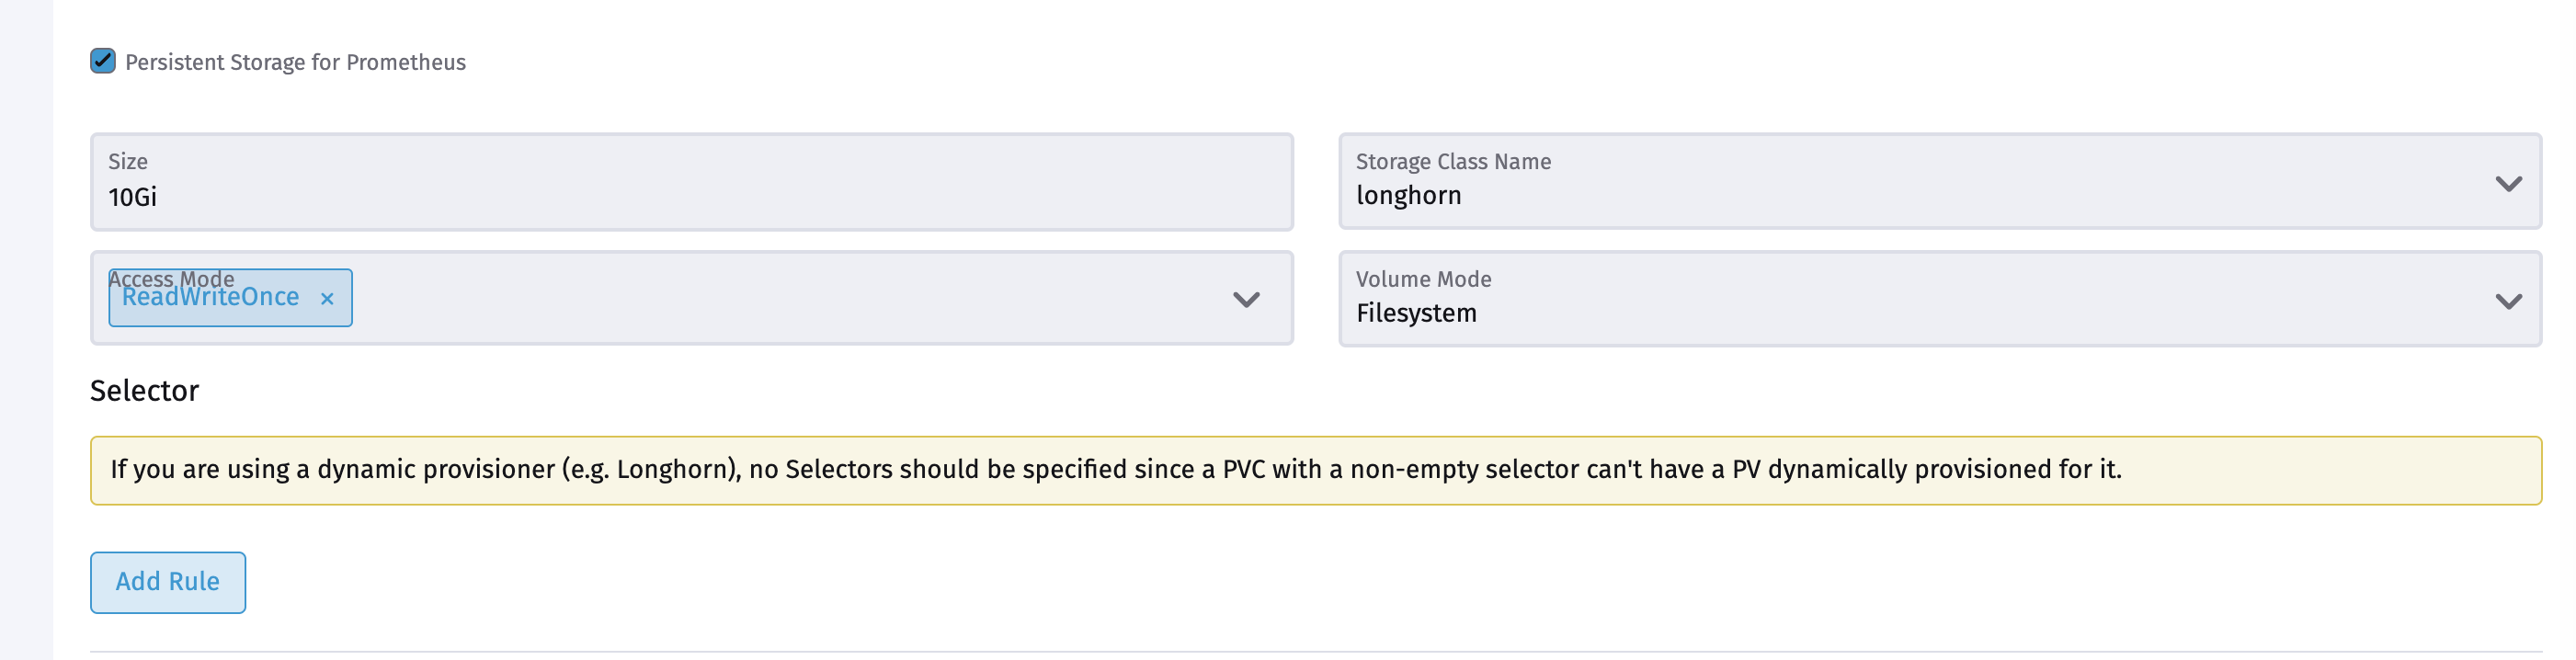Viewport: 2576px width, 660px height.
Task: Click the Storage Class Name chevron icon
Action: pyautogui.click(x=2505, y=183)
